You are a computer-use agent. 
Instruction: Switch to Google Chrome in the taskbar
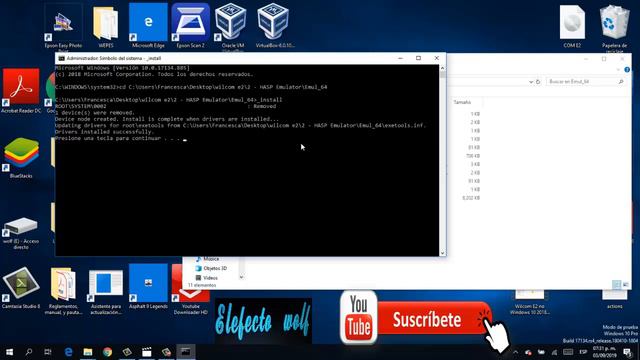point(107,352)
